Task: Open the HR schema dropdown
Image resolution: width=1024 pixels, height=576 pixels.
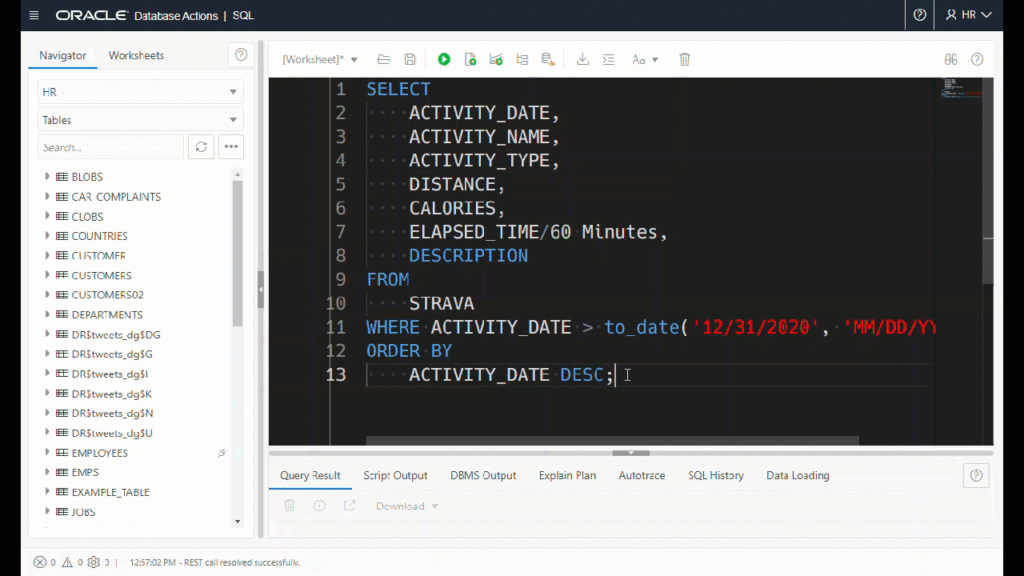Action: pyautogui.click(x=140, y=92)
